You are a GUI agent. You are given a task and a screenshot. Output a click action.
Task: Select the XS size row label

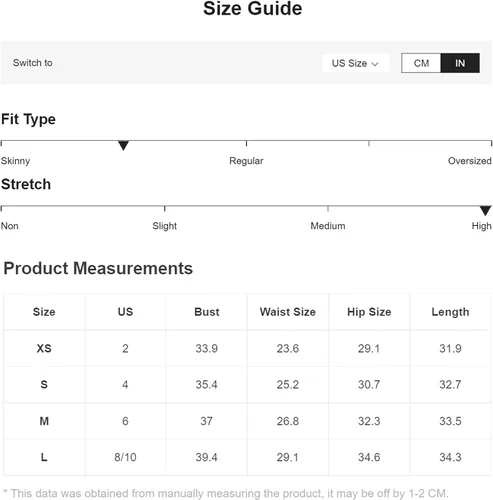point(44,349)
